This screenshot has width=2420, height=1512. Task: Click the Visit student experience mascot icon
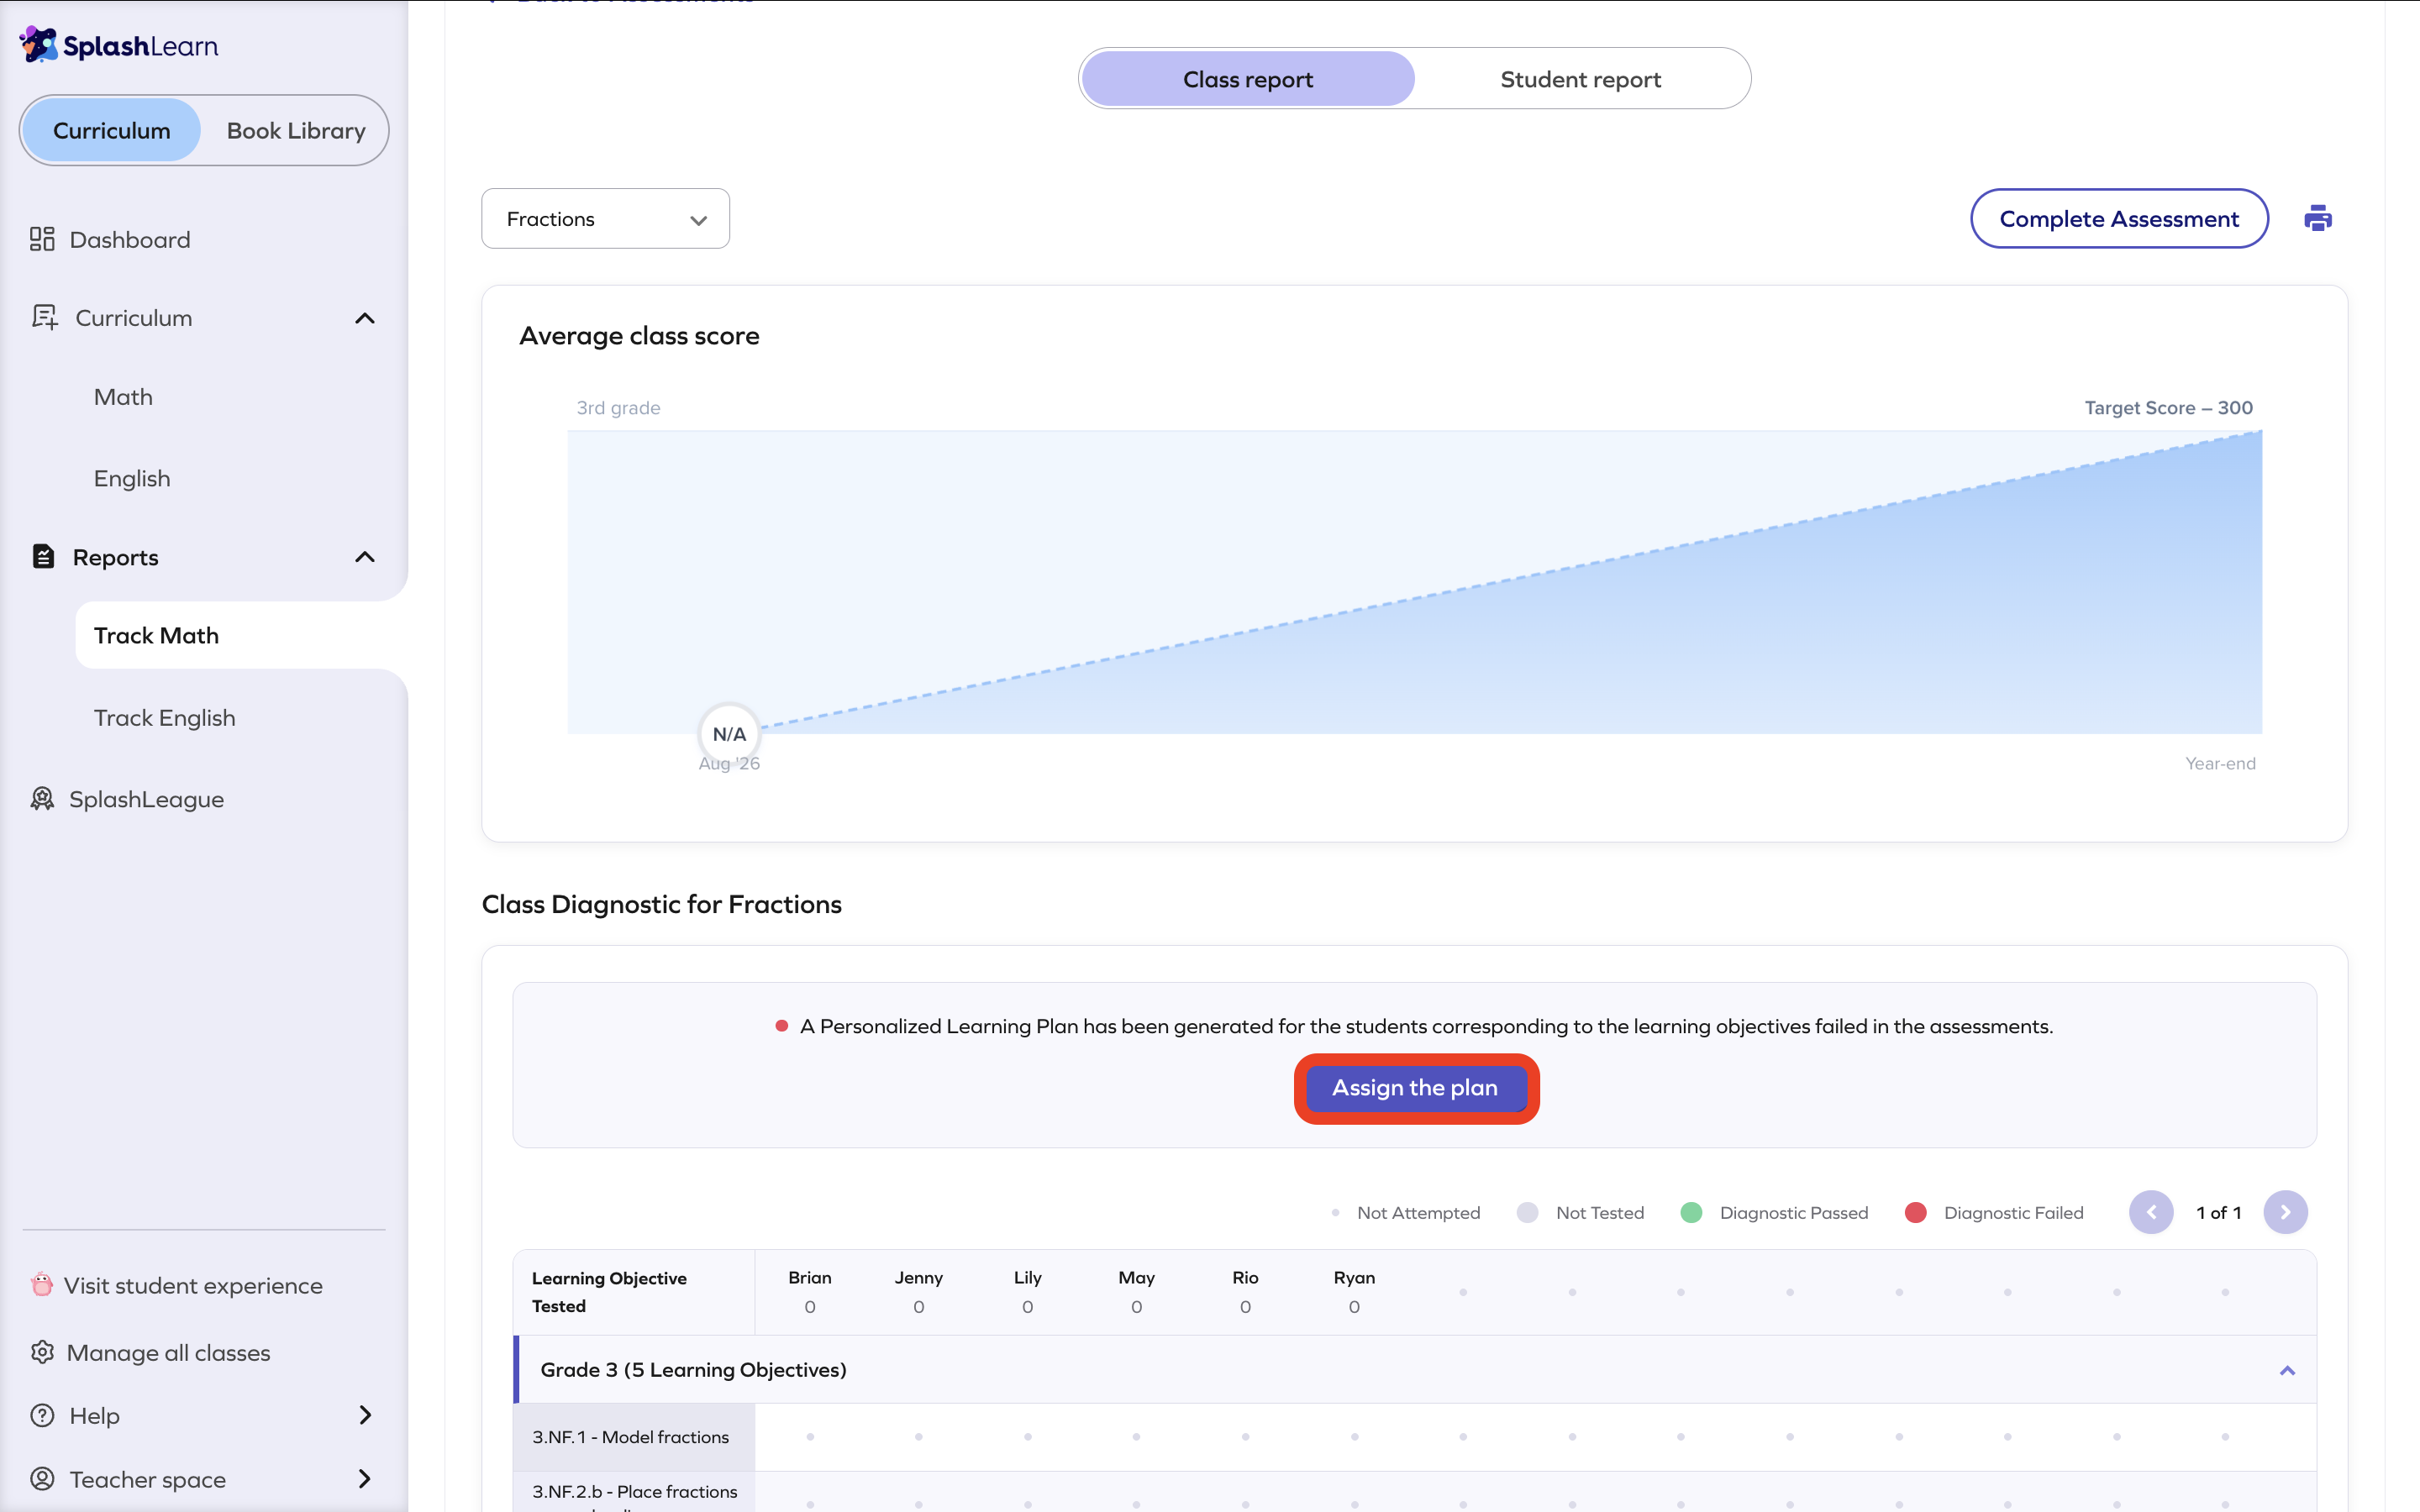[42, 1284]
